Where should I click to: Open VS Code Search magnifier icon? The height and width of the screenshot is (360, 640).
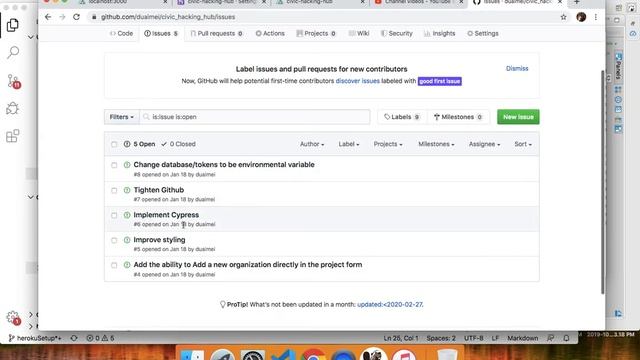(x=13, y=52)
